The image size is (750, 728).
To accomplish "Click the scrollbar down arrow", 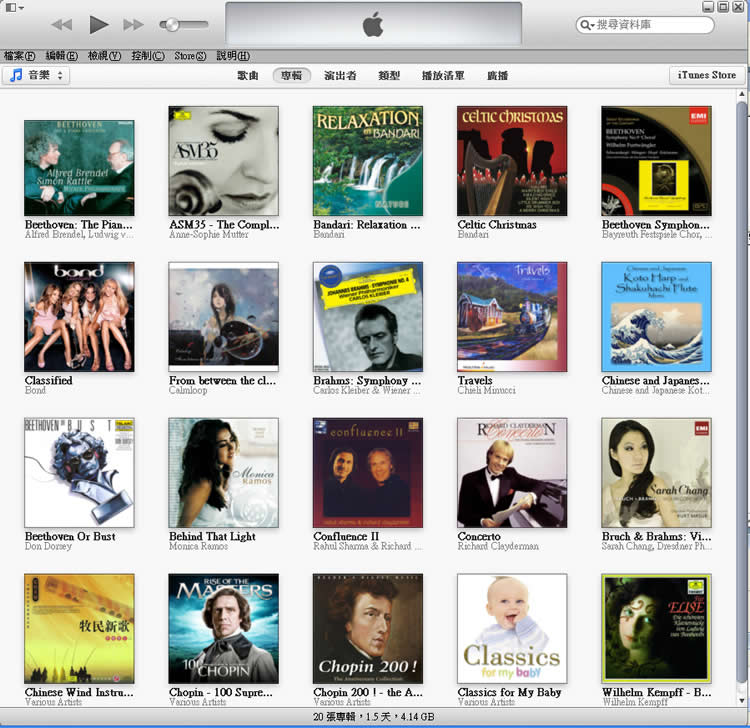I will coord(742,701).
